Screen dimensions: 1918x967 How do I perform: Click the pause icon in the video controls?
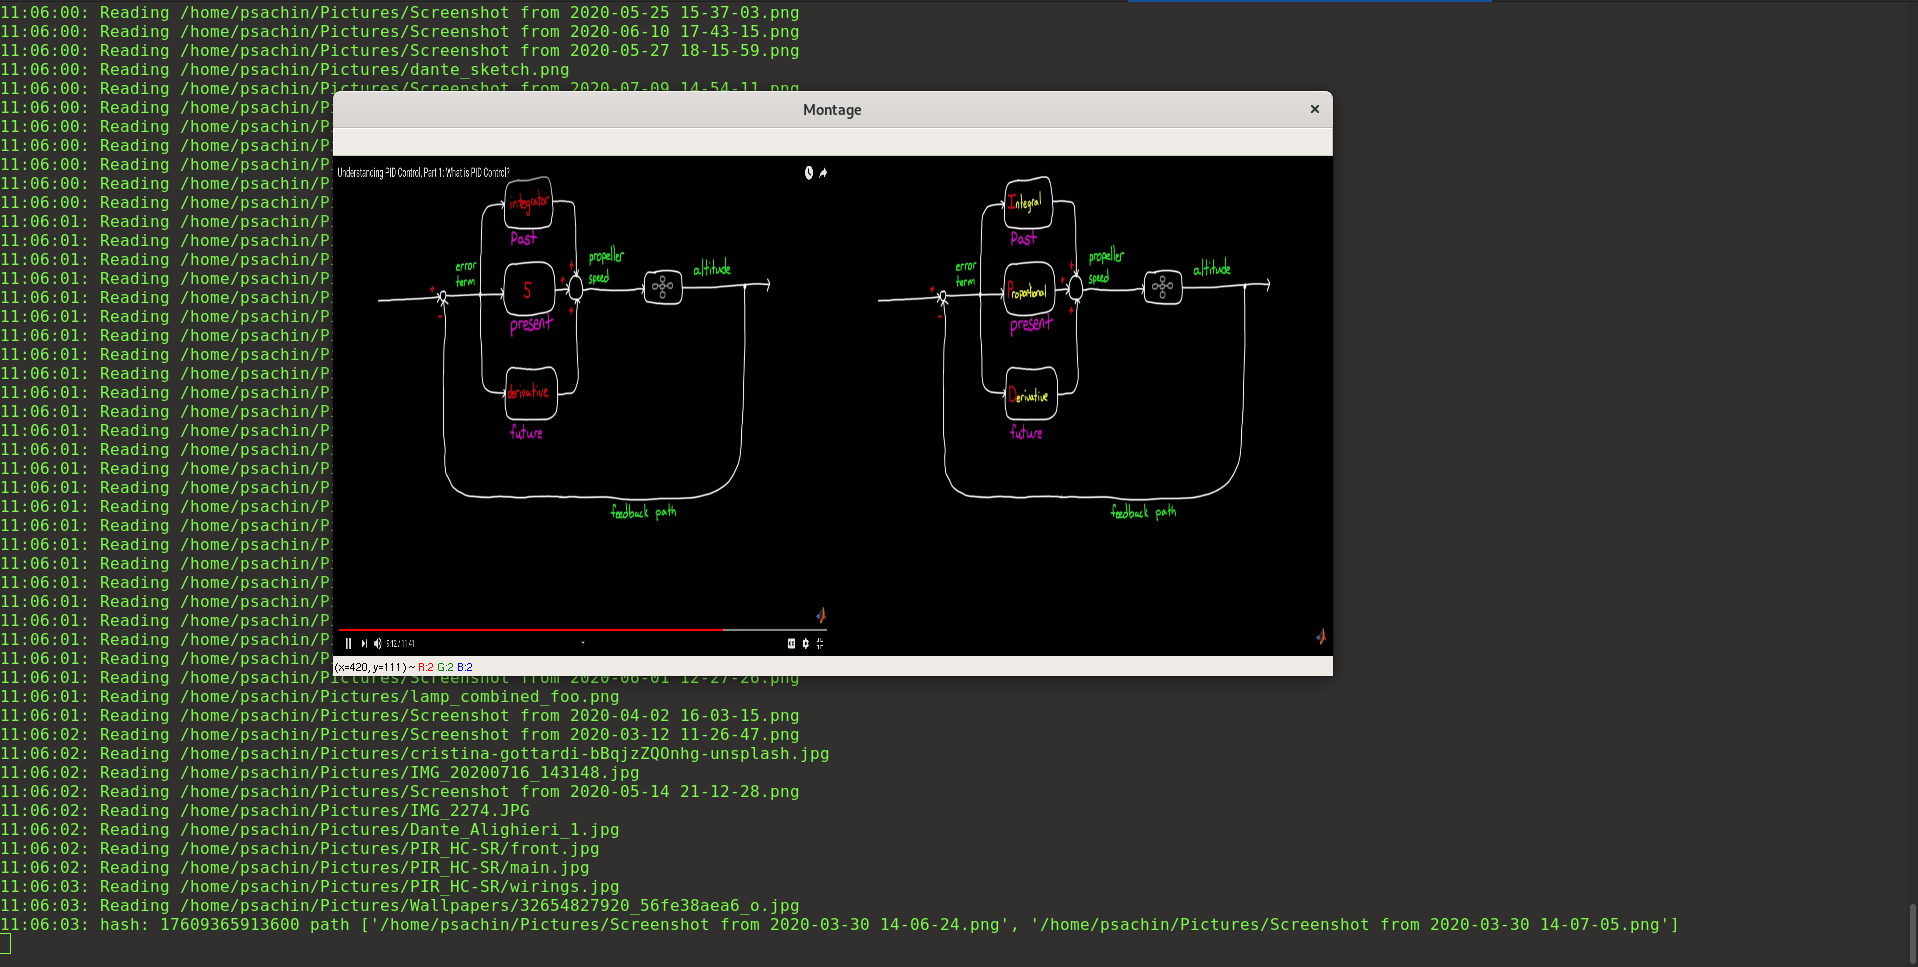(348, 644)
